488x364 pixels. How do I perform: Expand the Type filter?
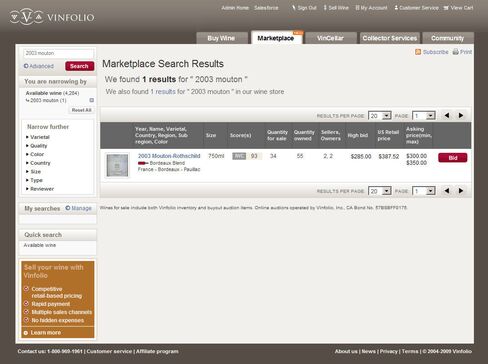point(36,180)
